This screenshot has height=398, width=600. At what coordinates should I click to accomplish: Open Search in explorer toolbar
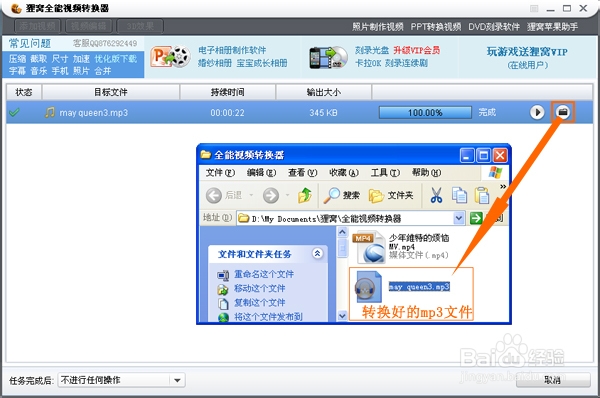[341, 195]
